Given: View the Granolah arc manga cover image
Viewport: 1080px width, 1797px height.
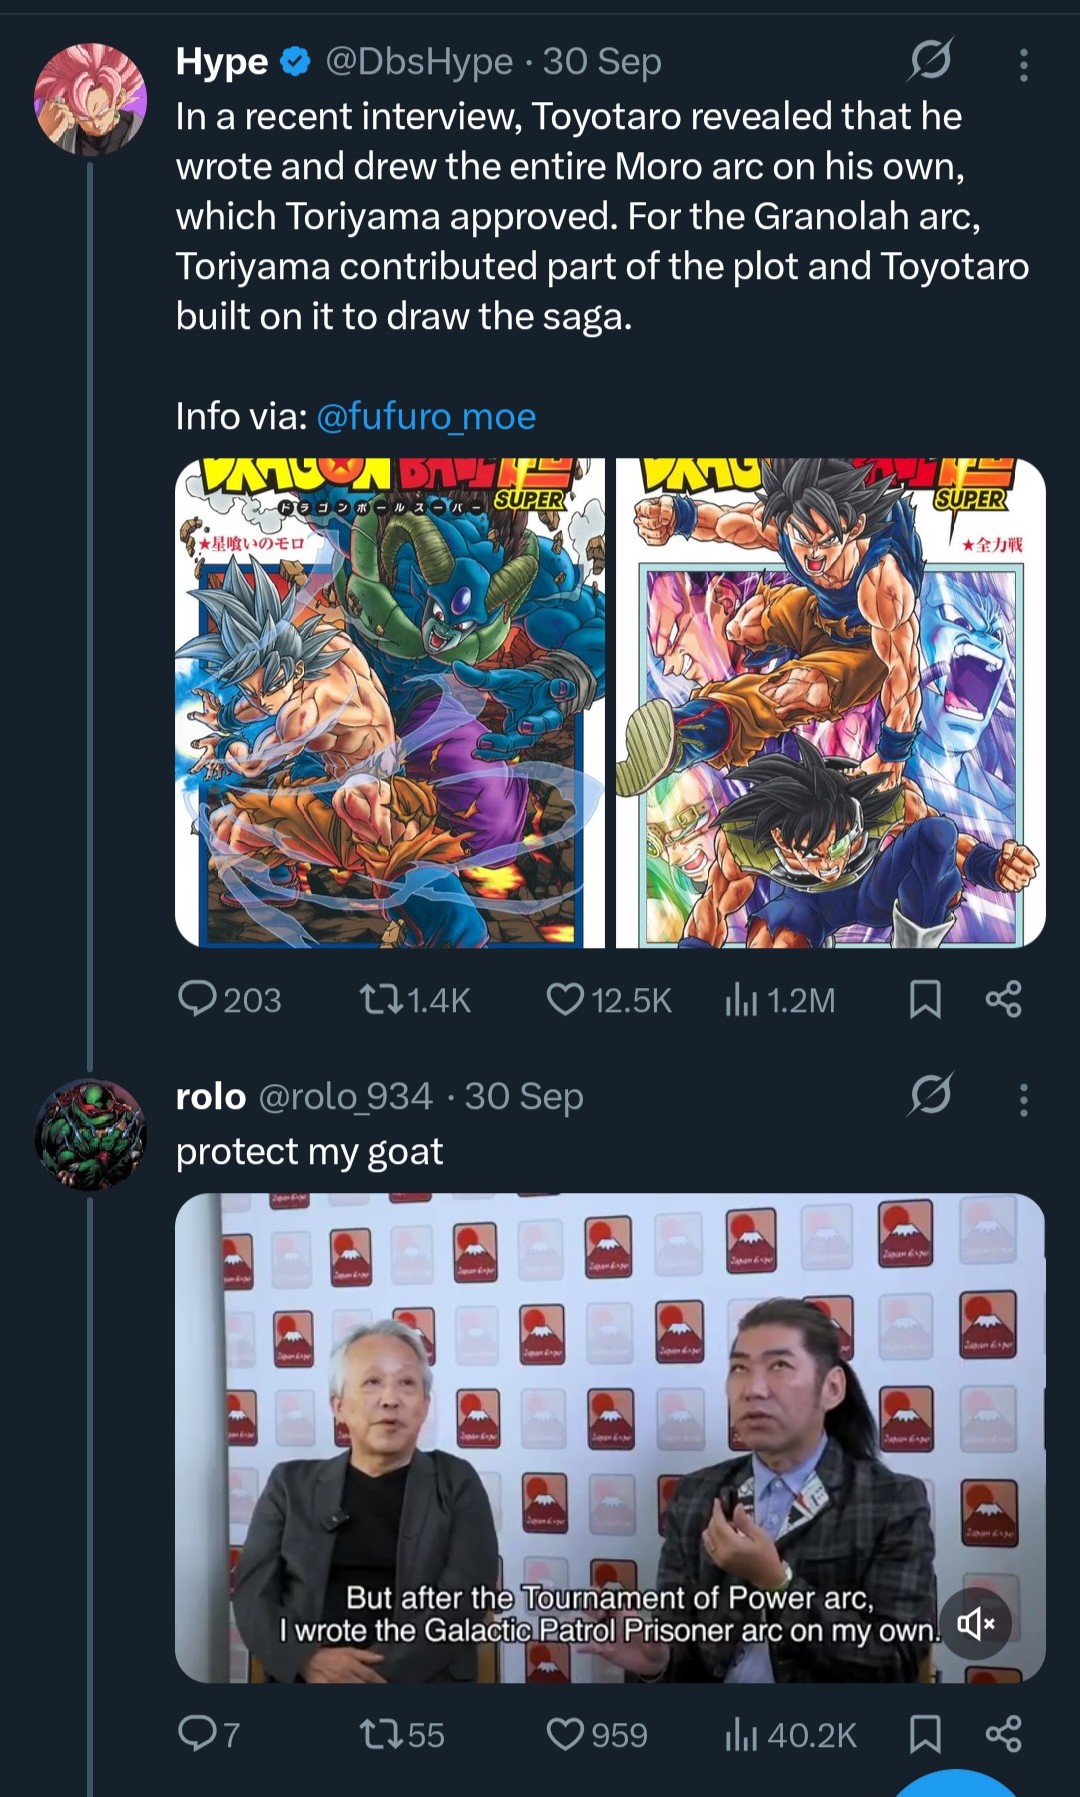Looking at the screenshot, I should 830,702.
